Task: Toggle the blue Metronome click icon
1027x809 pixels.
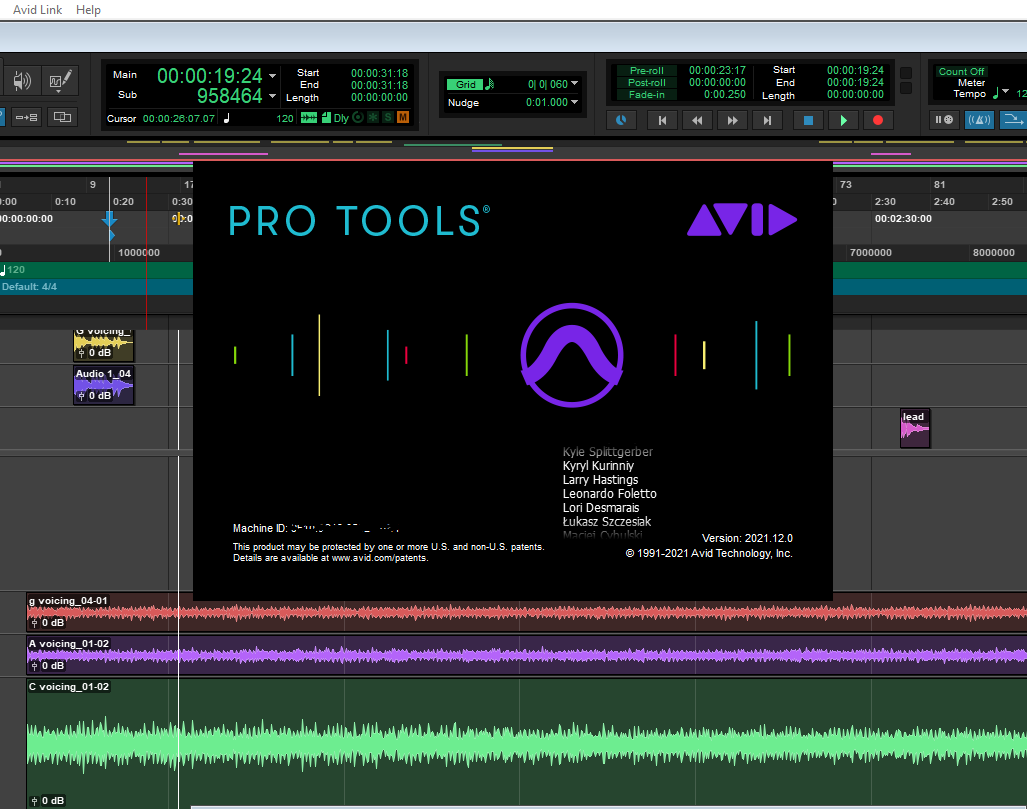Action: pos(979,120)
